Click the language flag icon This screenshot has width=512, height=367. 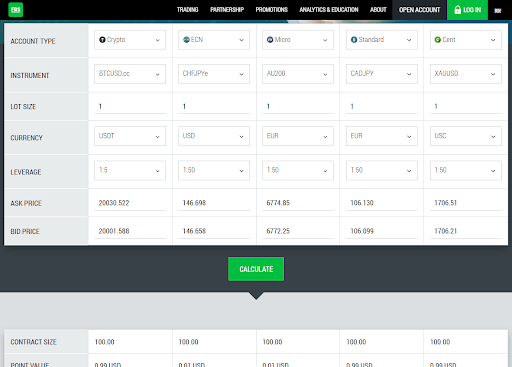pos(498,10)
